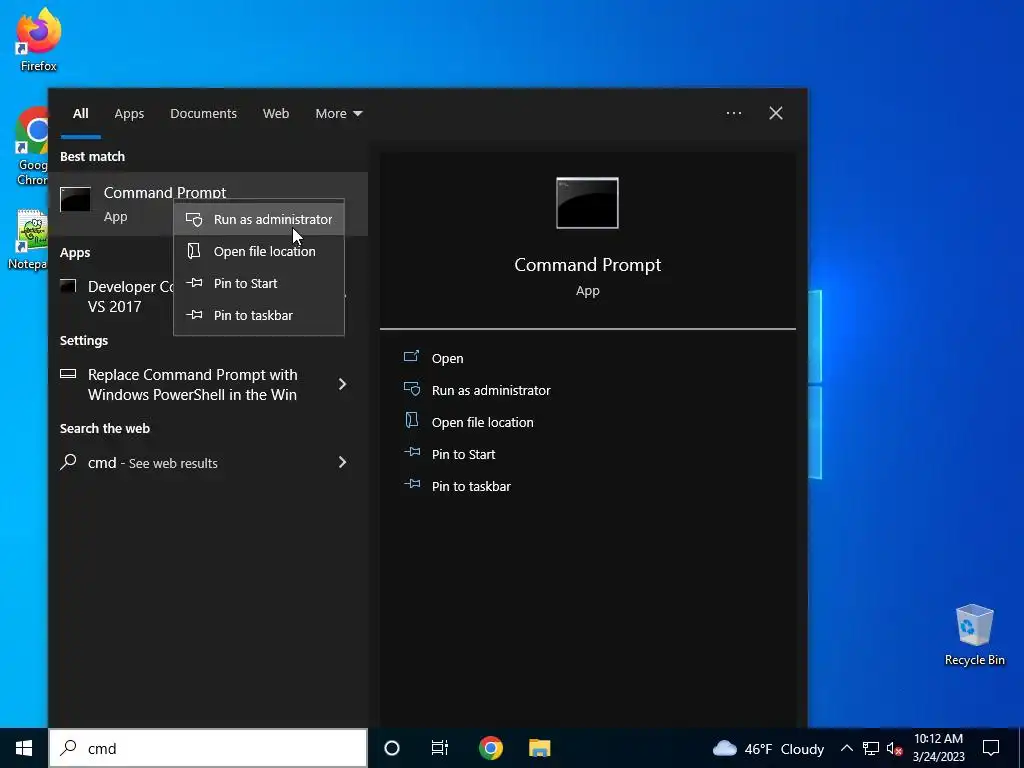
Task: Expand cmd web results arrow
Action: click(x=342, y=462)
